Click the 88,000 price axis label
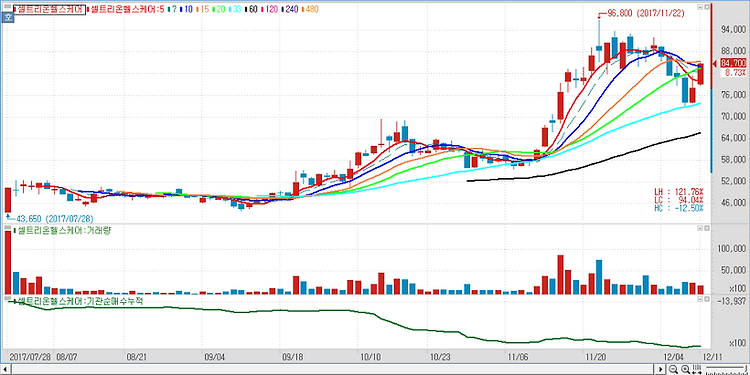Screen dimensions: 750x375 coord(732,52)
